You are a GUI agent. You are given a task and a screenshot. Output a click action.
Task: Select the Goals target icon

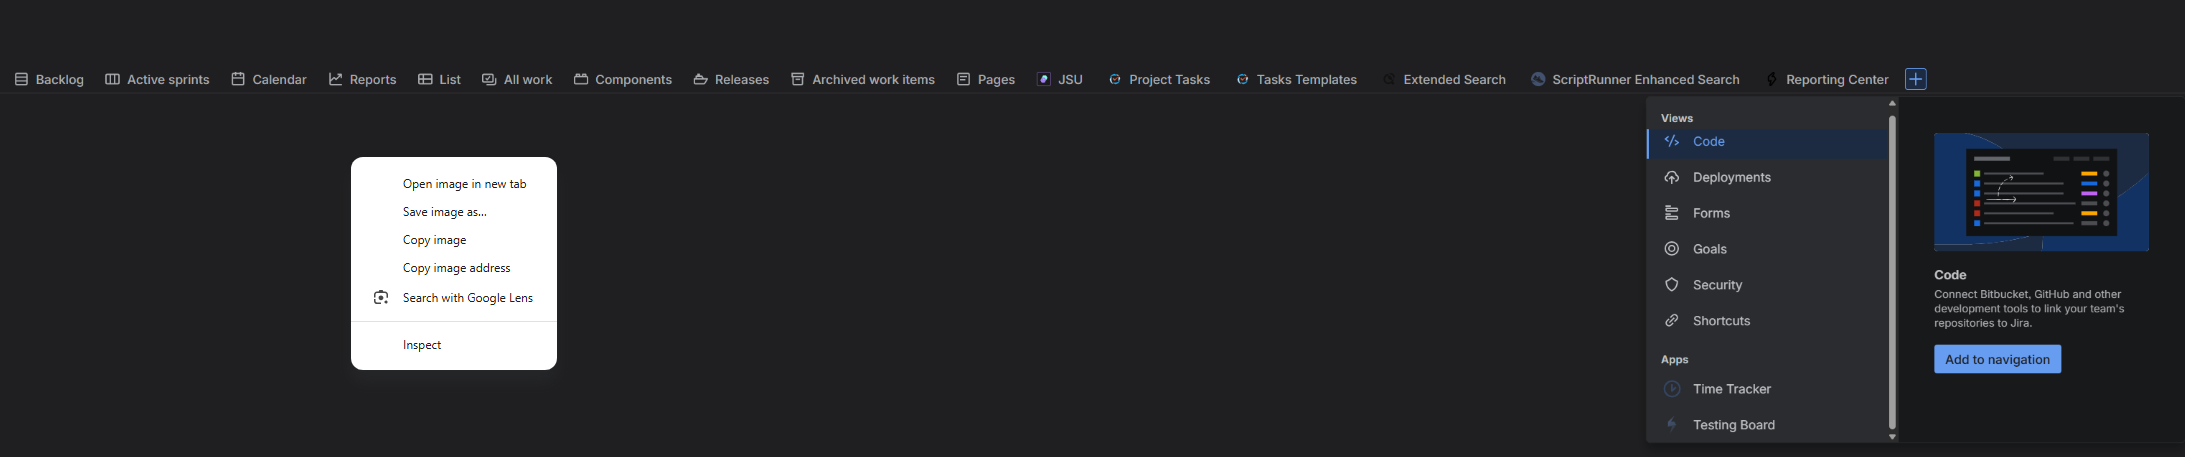(x=1671, y=249)
